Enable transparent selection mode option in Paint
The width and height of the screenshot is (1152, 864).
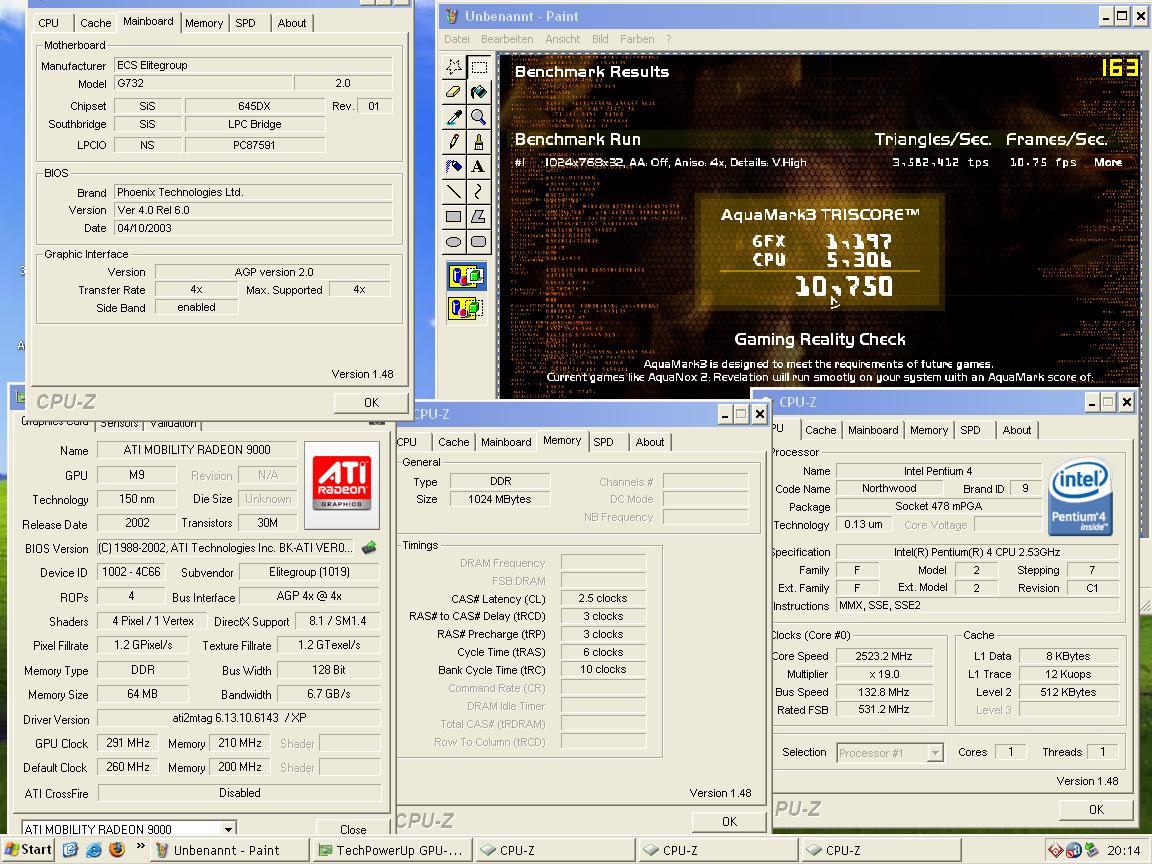click(x=467, y=307)
